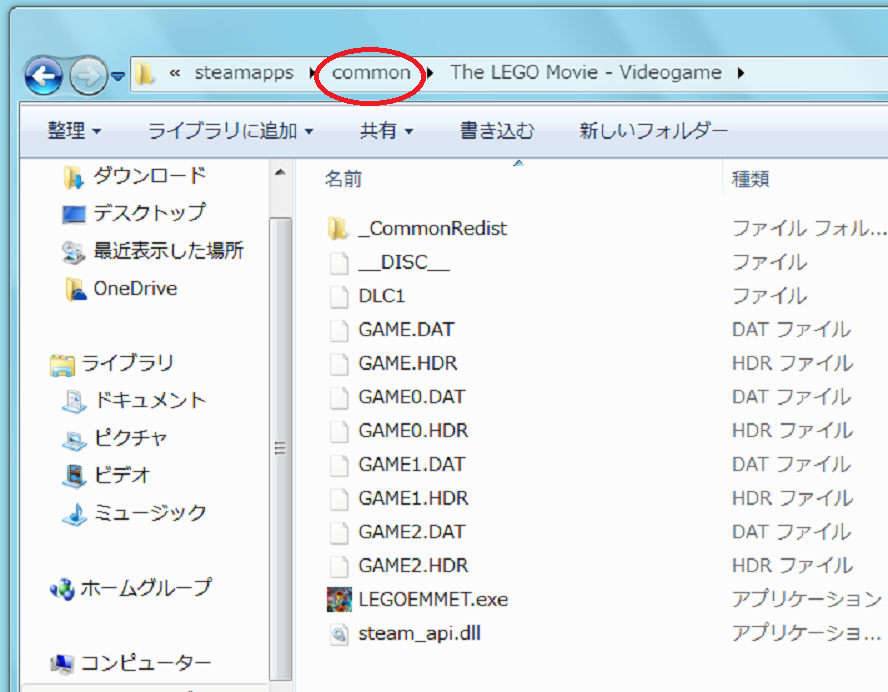This screenshot has height=692, width=888.
Task: Click the ライブラリ icon
Action: [x=62, y=365]
